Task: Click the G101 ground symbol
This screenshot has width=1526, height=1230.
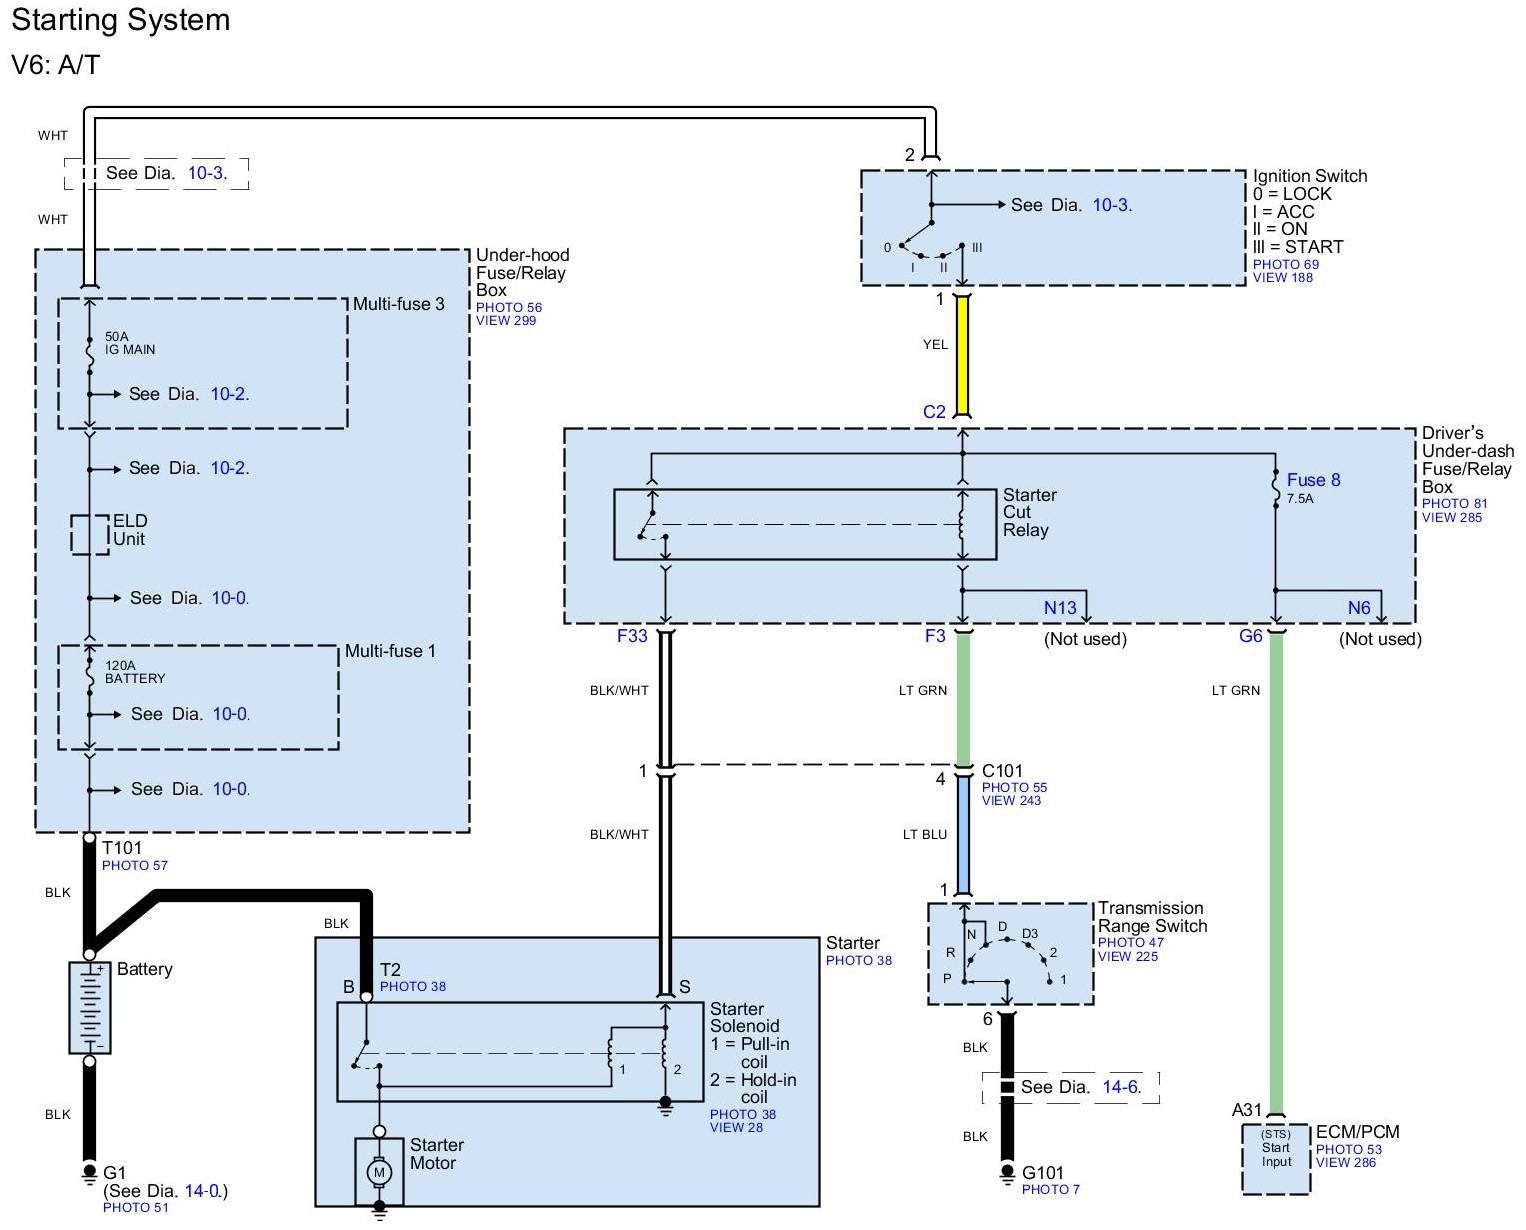Action: pos(1007,1172)
